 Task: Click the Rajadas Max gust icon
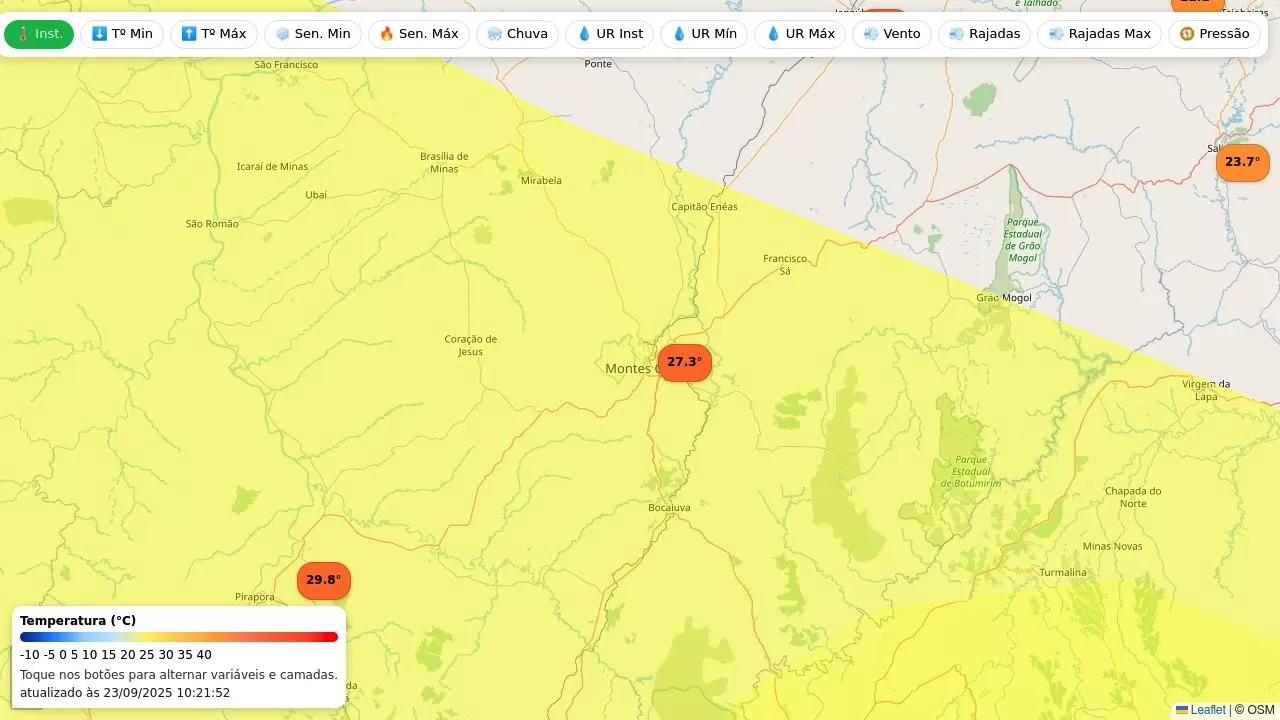[1056, 34]
